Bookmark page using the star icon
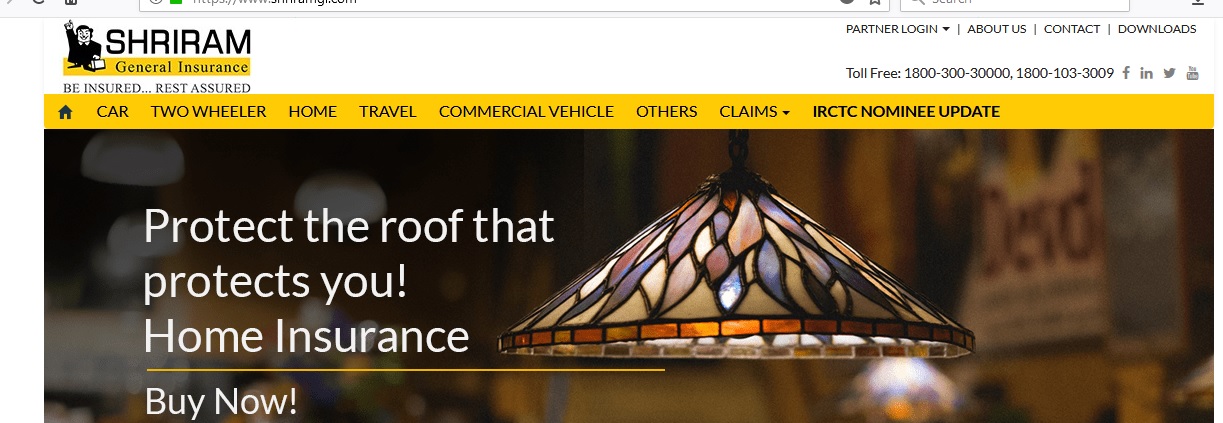Screen dimensions: 1223x423 [x=873, y=3]
